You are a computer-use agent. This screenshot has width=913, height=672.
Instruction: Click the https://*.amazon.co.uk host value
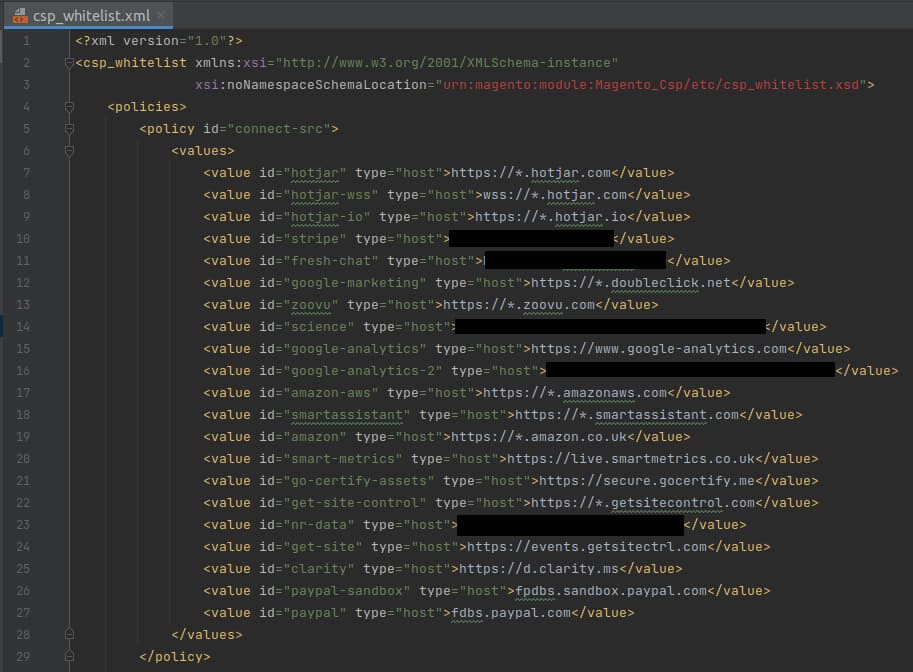[x=539, y=437]
